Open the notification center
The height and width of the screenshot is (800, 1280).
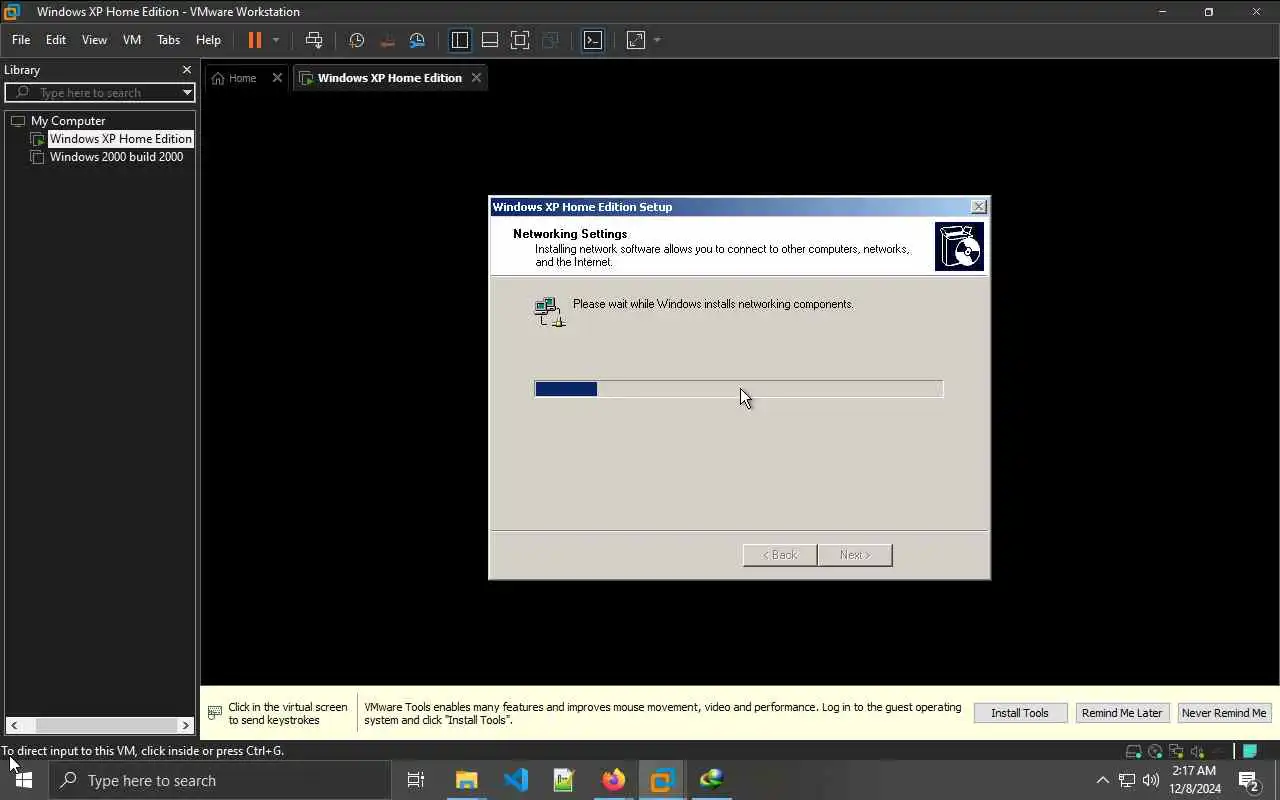1249,780
